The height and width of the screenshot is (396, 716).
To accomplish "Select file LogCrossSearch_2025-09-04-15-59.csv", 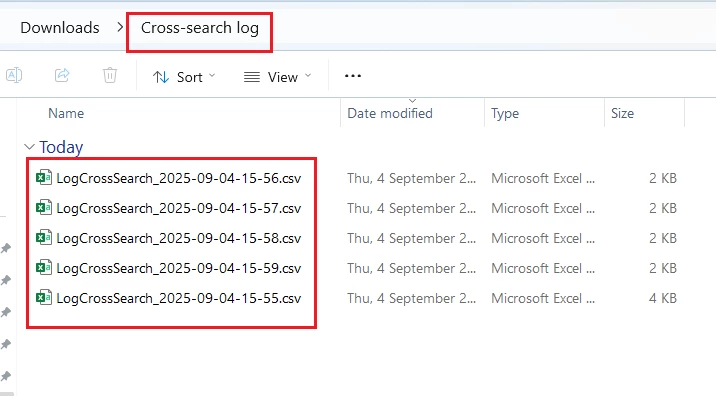I will [x=179, y=268].
